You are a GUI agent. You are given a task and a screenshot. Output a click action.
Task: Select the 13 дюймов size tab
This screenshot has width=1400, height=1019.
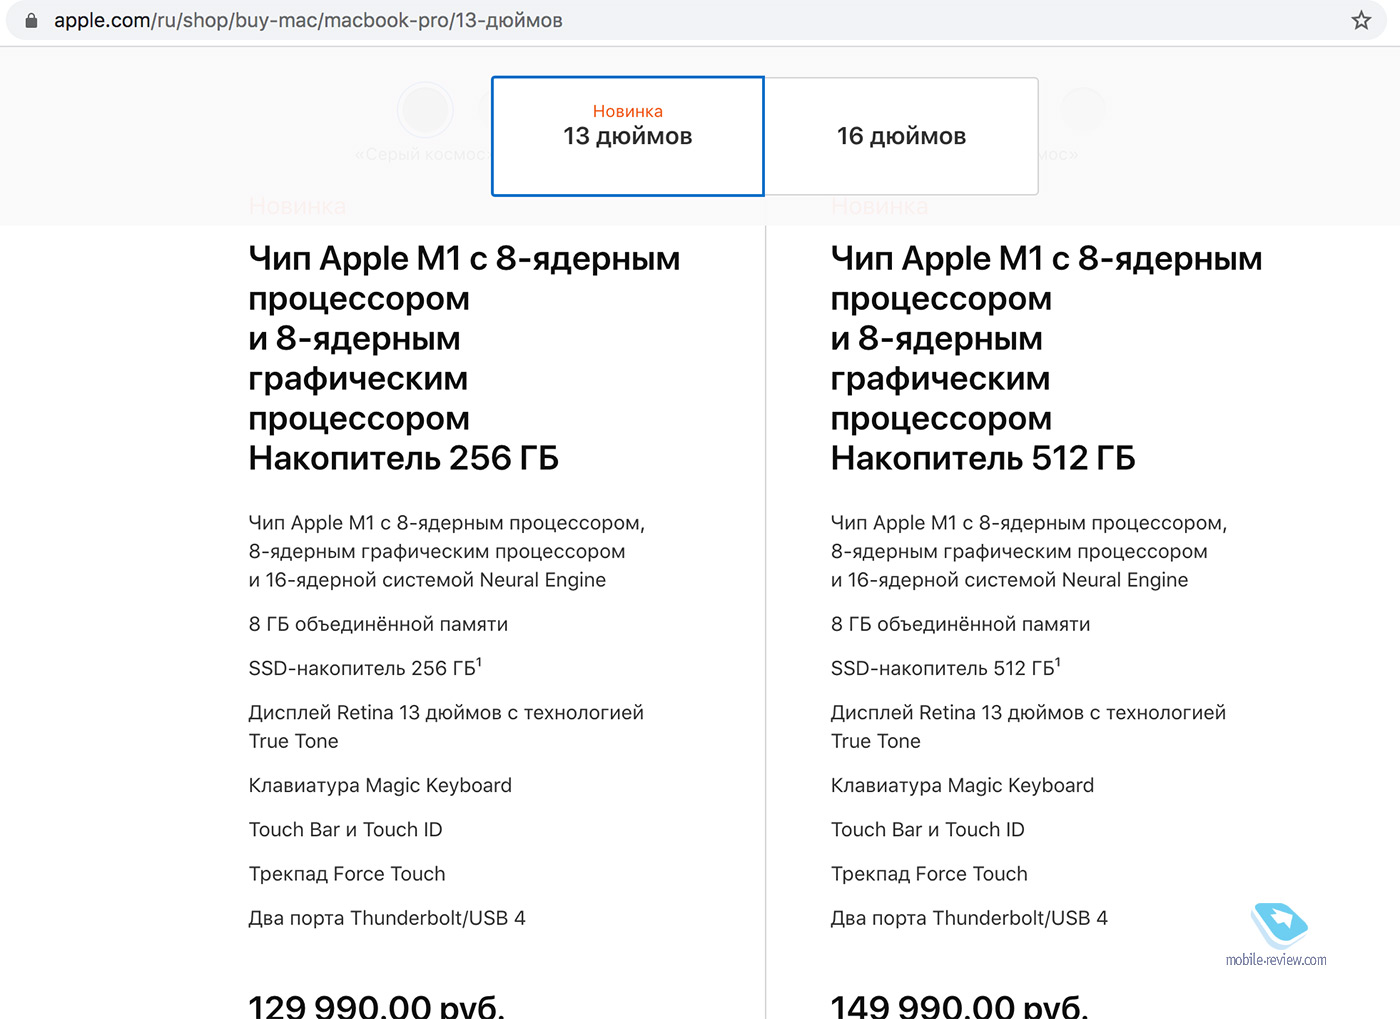[x=628, y=136]
